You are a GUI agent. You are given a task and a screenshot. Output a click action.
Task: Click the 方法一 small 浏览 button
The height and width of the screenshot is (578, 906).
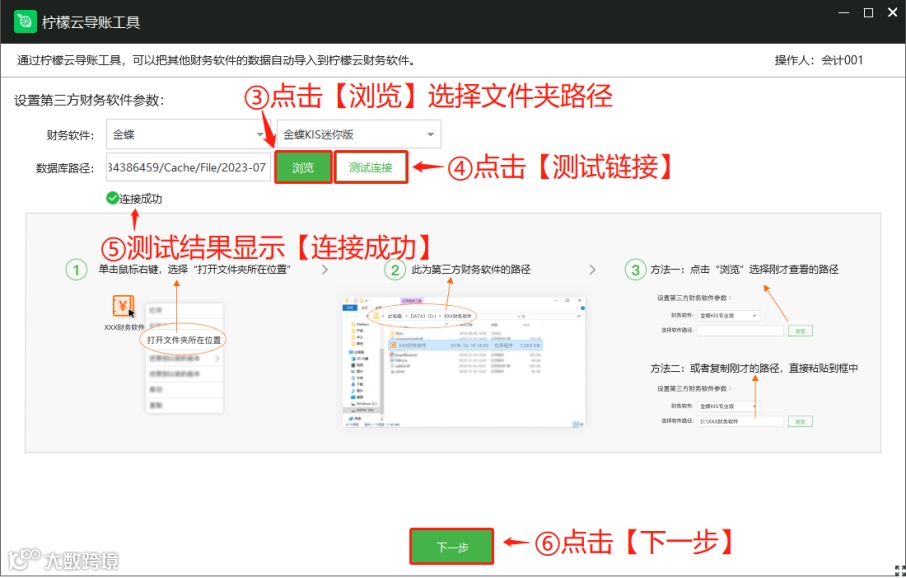[x=800, y=331]
